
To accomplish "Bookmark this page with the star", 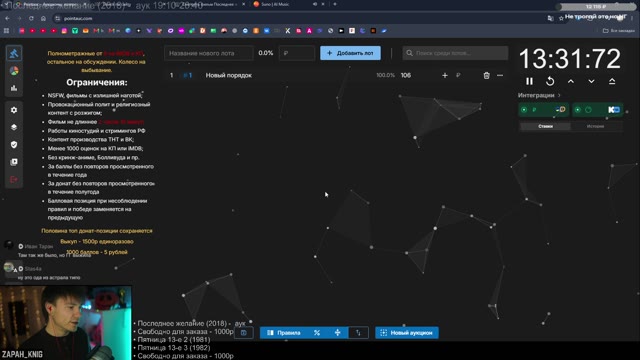I will pos(561,18).
